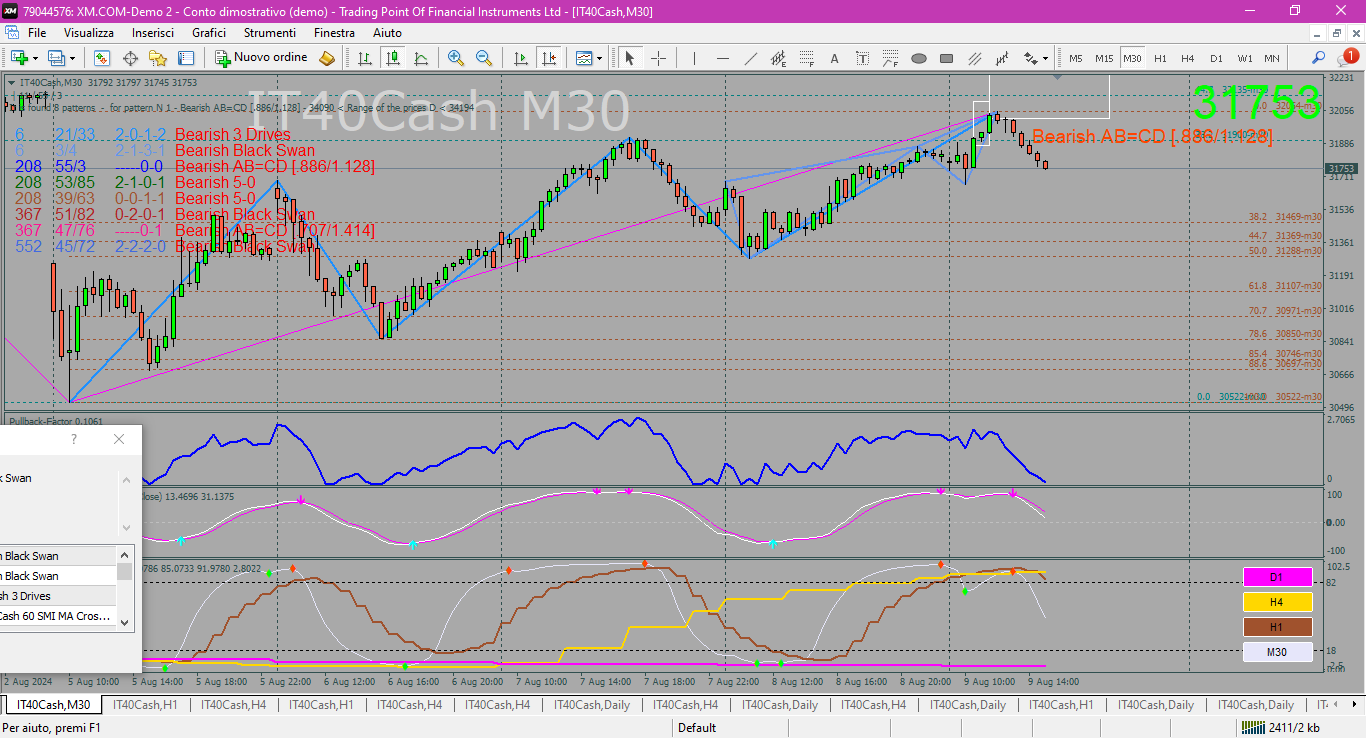
Task: Open Market Watch panel icon
Action: click(102, 58)
